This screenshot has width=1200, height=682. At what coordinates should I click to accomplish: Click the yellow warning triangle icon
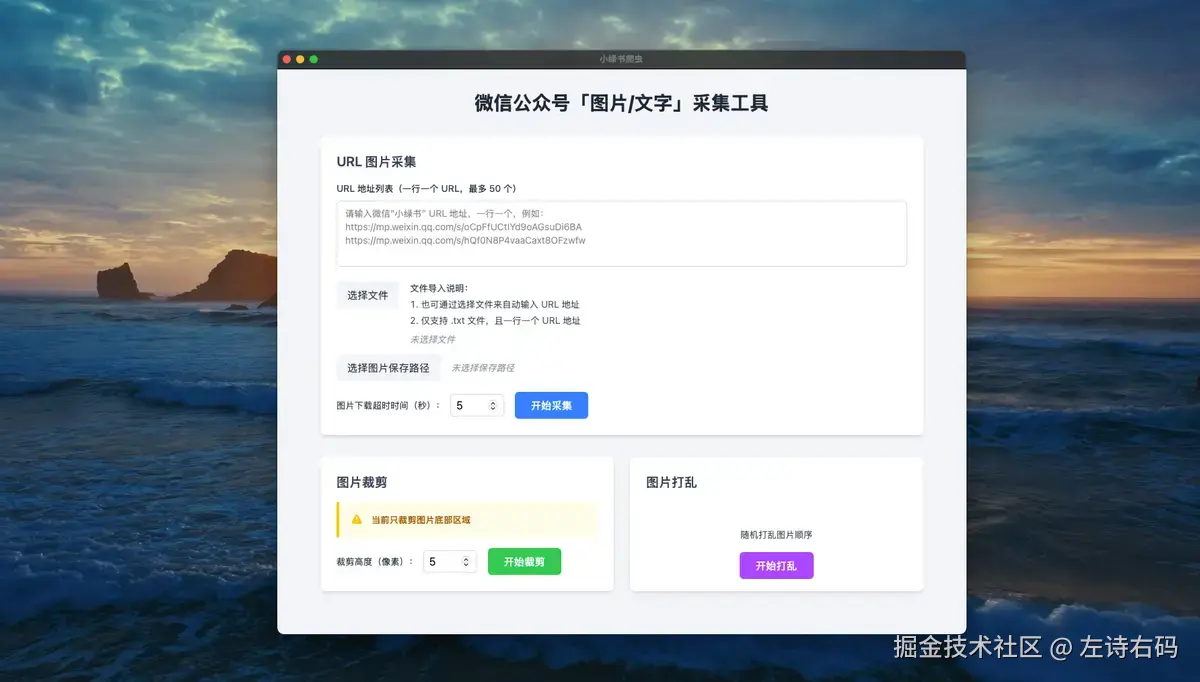pos(357,520)
